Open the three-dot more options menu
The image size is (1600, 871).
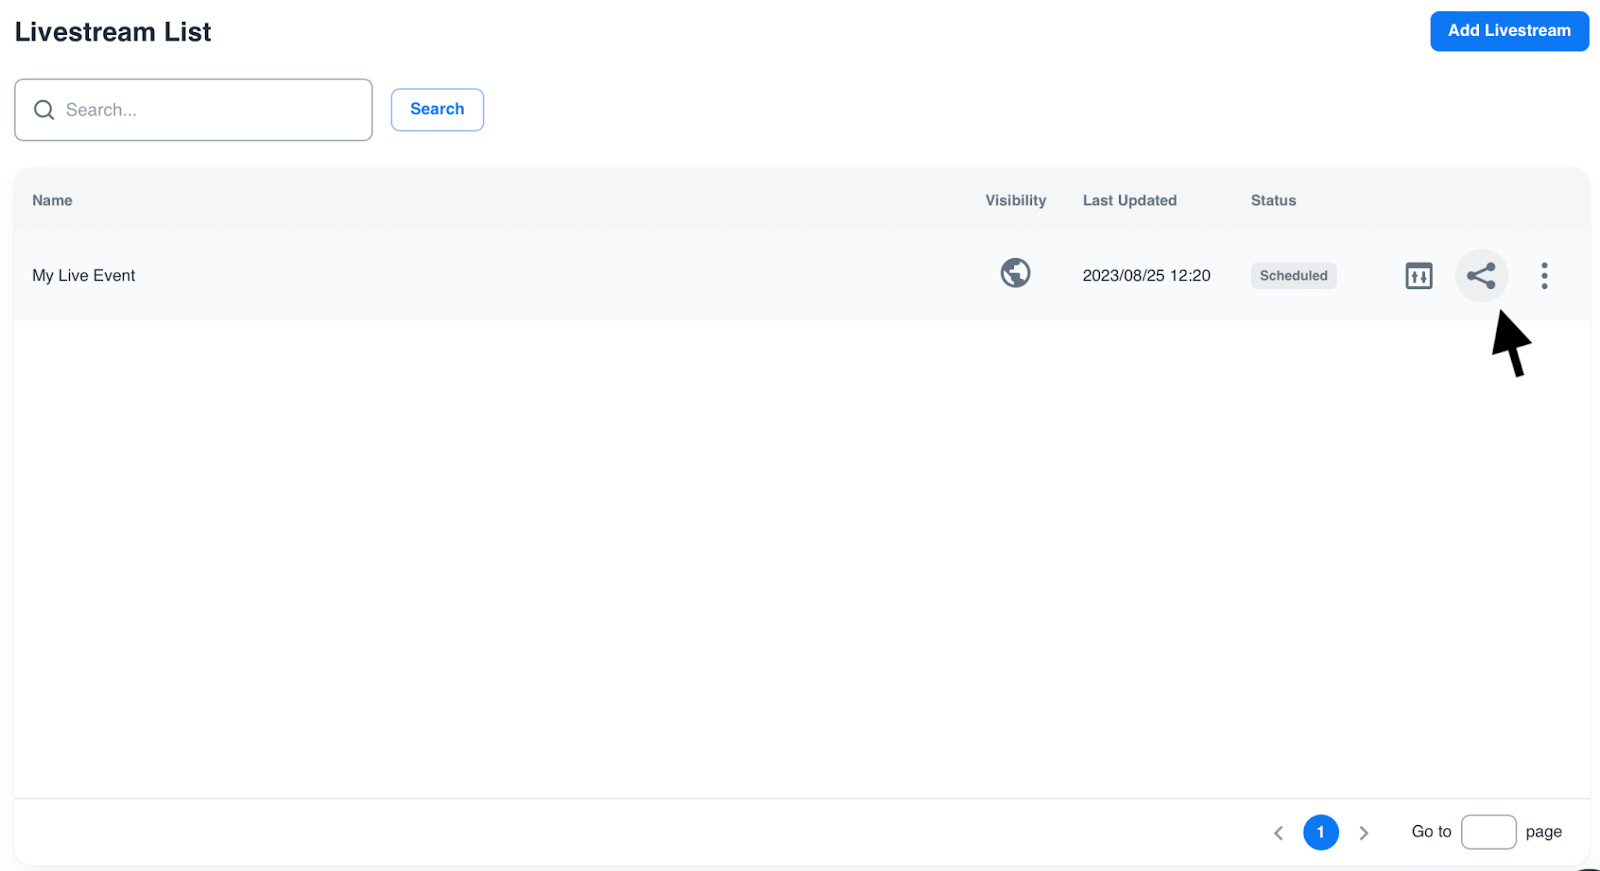point(1544,276)
